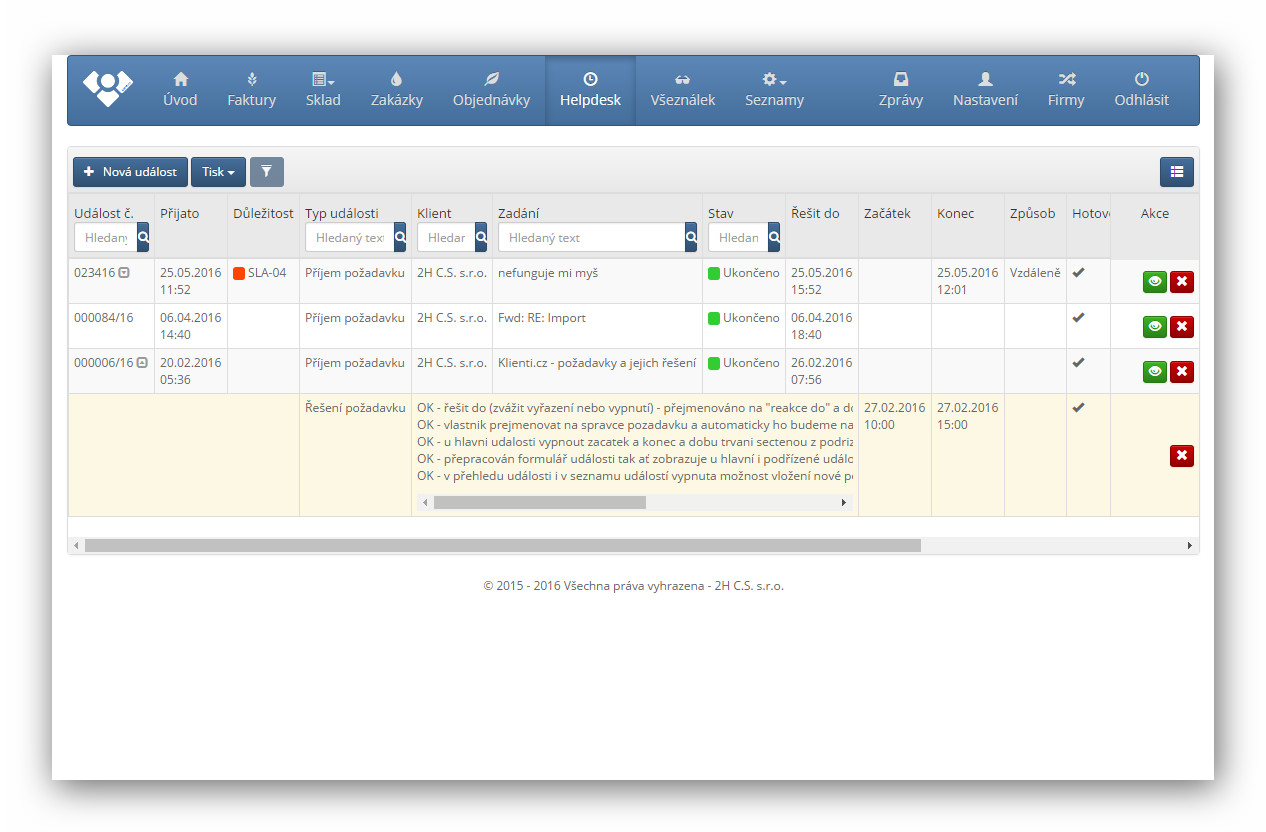This screenshot has height=832, width=1266.
Task: View event 000084/16 with green eye button
Action: [1154, 326]
